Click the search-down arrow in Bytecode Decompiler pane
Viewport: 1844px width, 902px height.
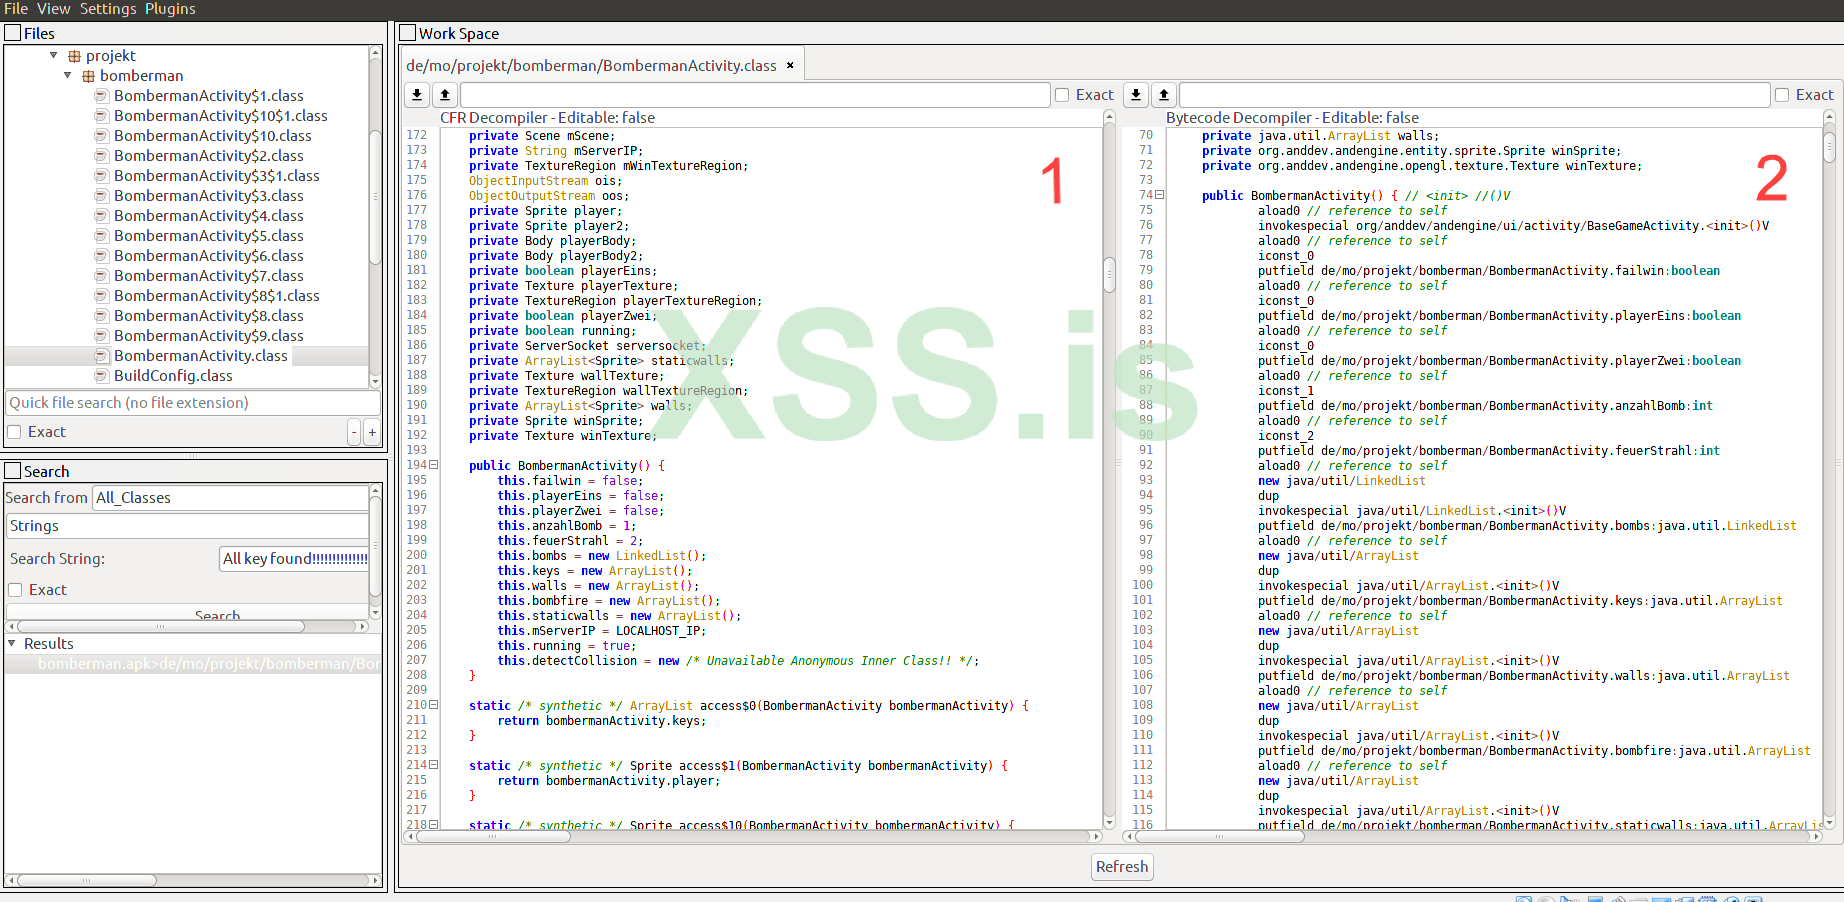1135,95
